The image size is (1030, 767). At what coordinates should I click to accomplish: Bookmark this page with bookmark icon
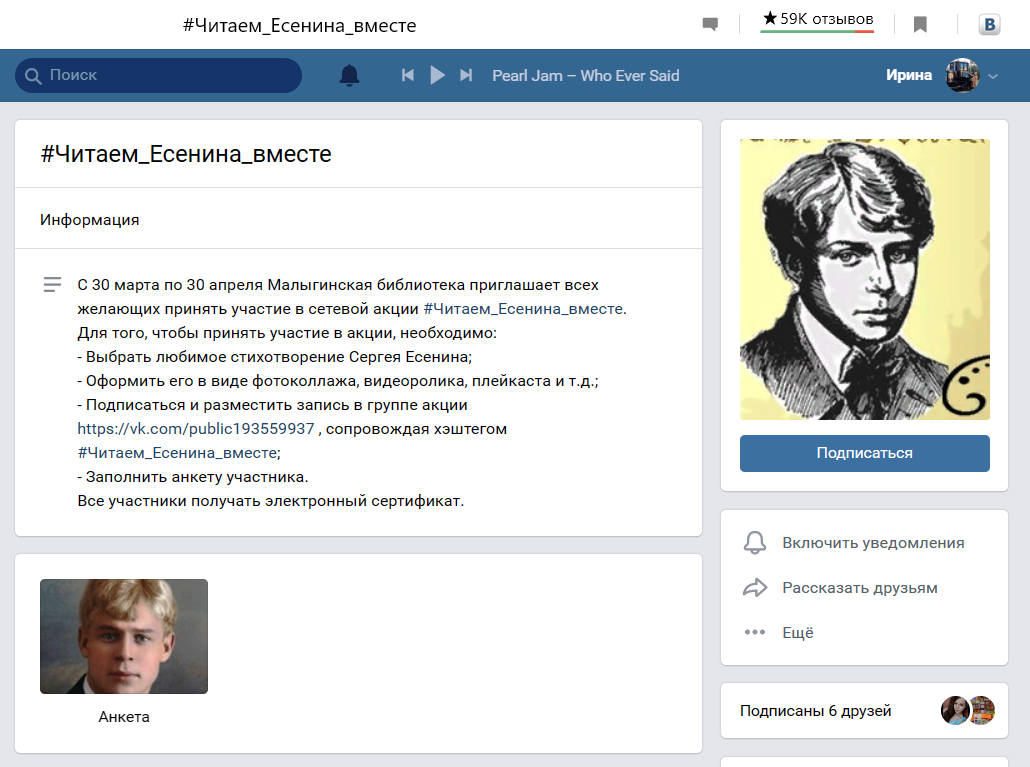[x=920, y=25]
